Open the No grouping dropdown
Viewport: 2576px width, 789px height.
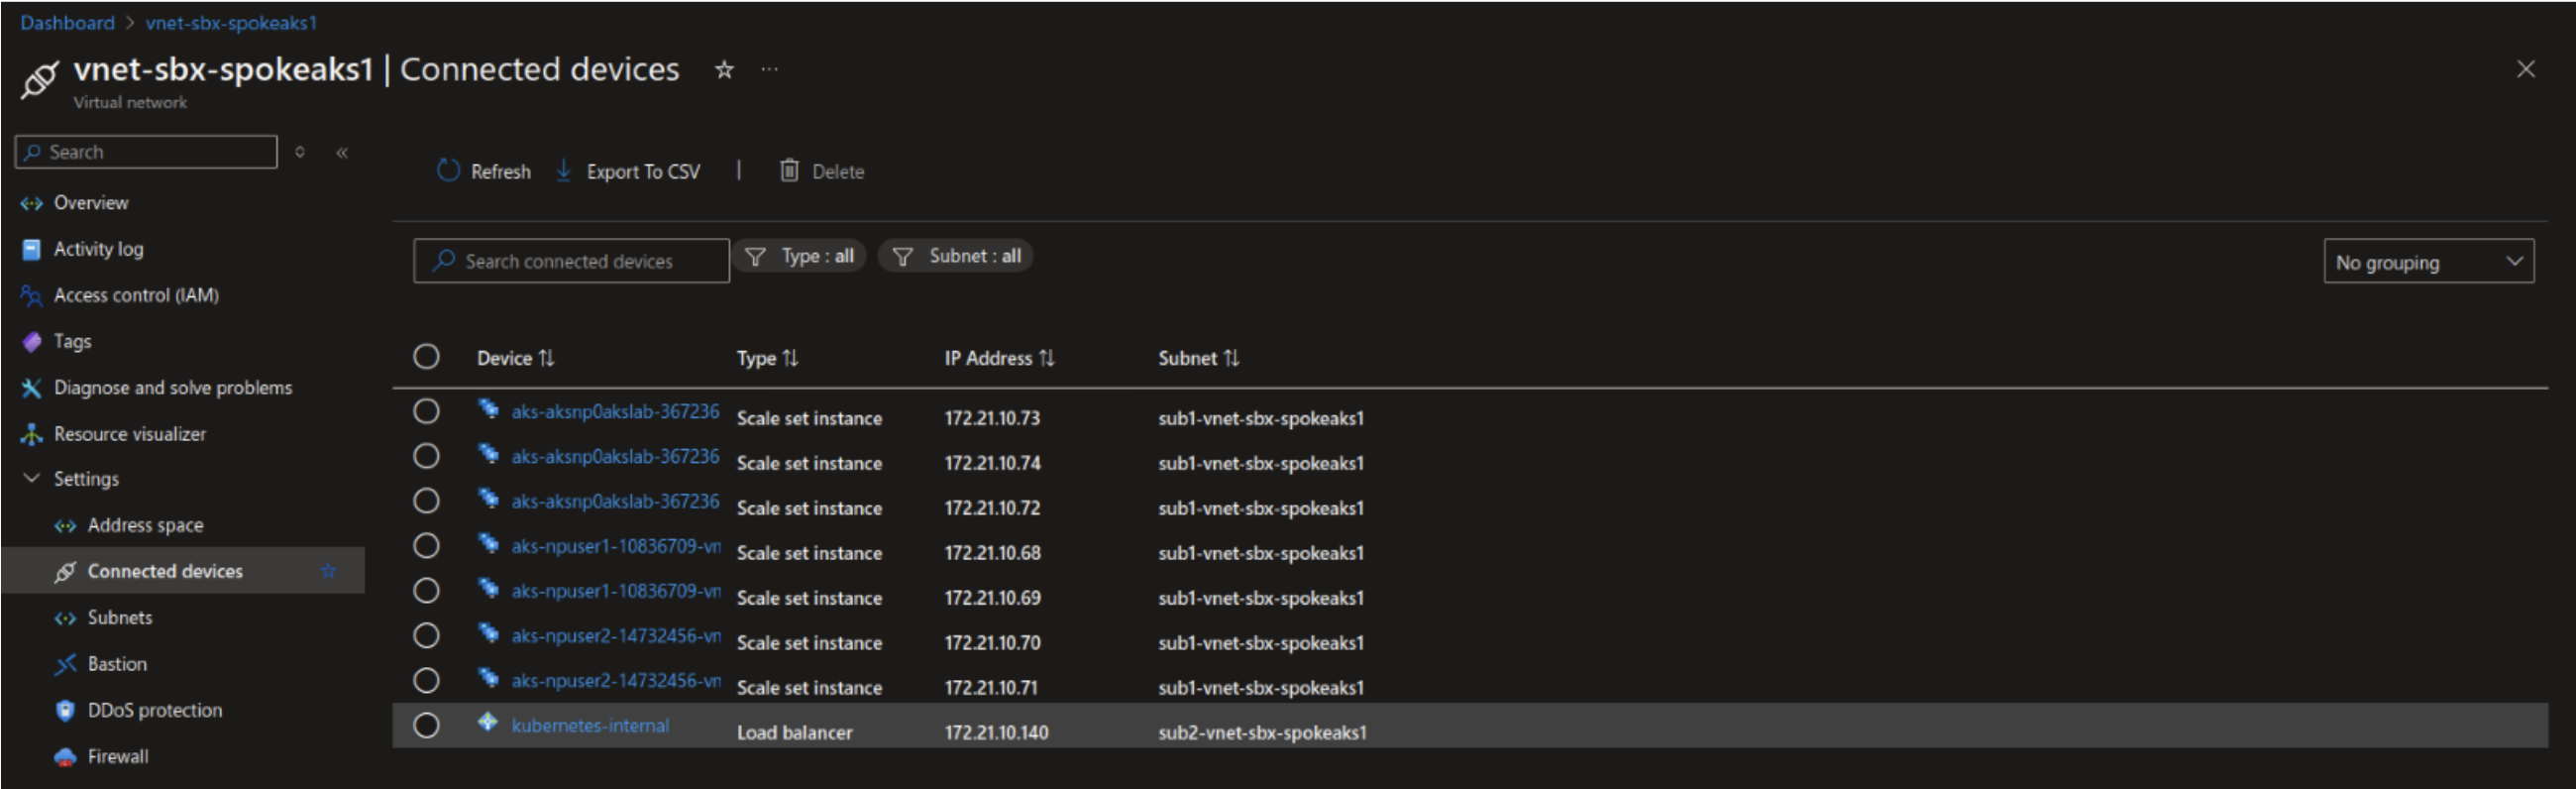click(x=2427, y=262)
